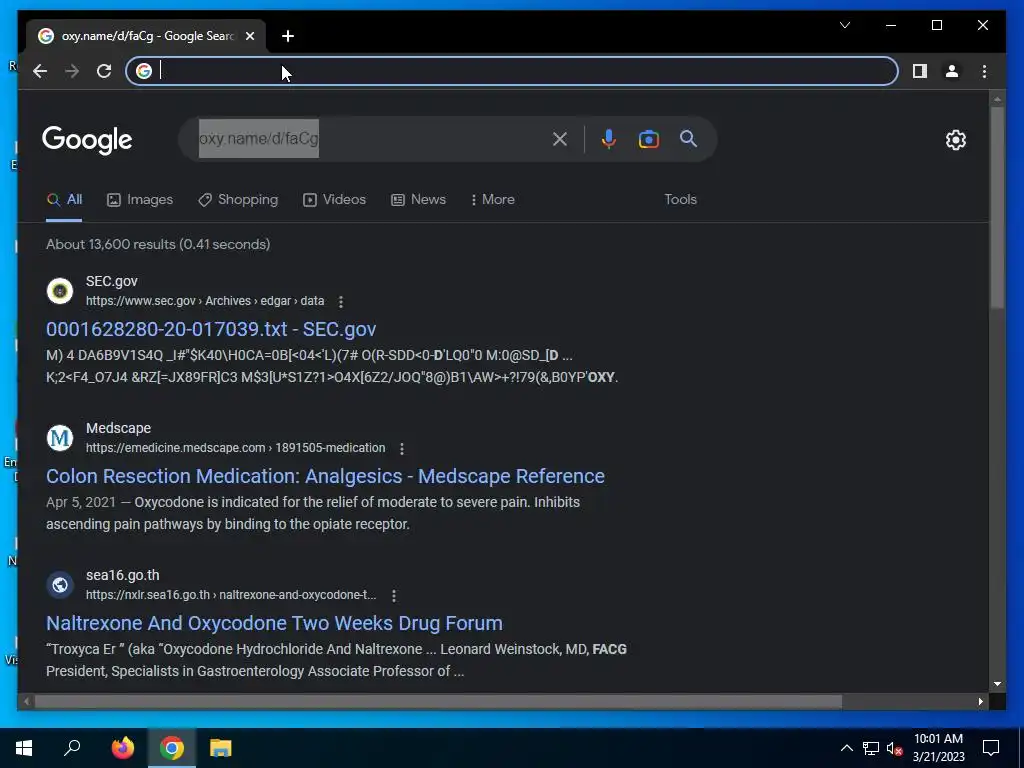The image size is (1024, 768).
Task: Switch to the Videos tab
Action: 334,200
